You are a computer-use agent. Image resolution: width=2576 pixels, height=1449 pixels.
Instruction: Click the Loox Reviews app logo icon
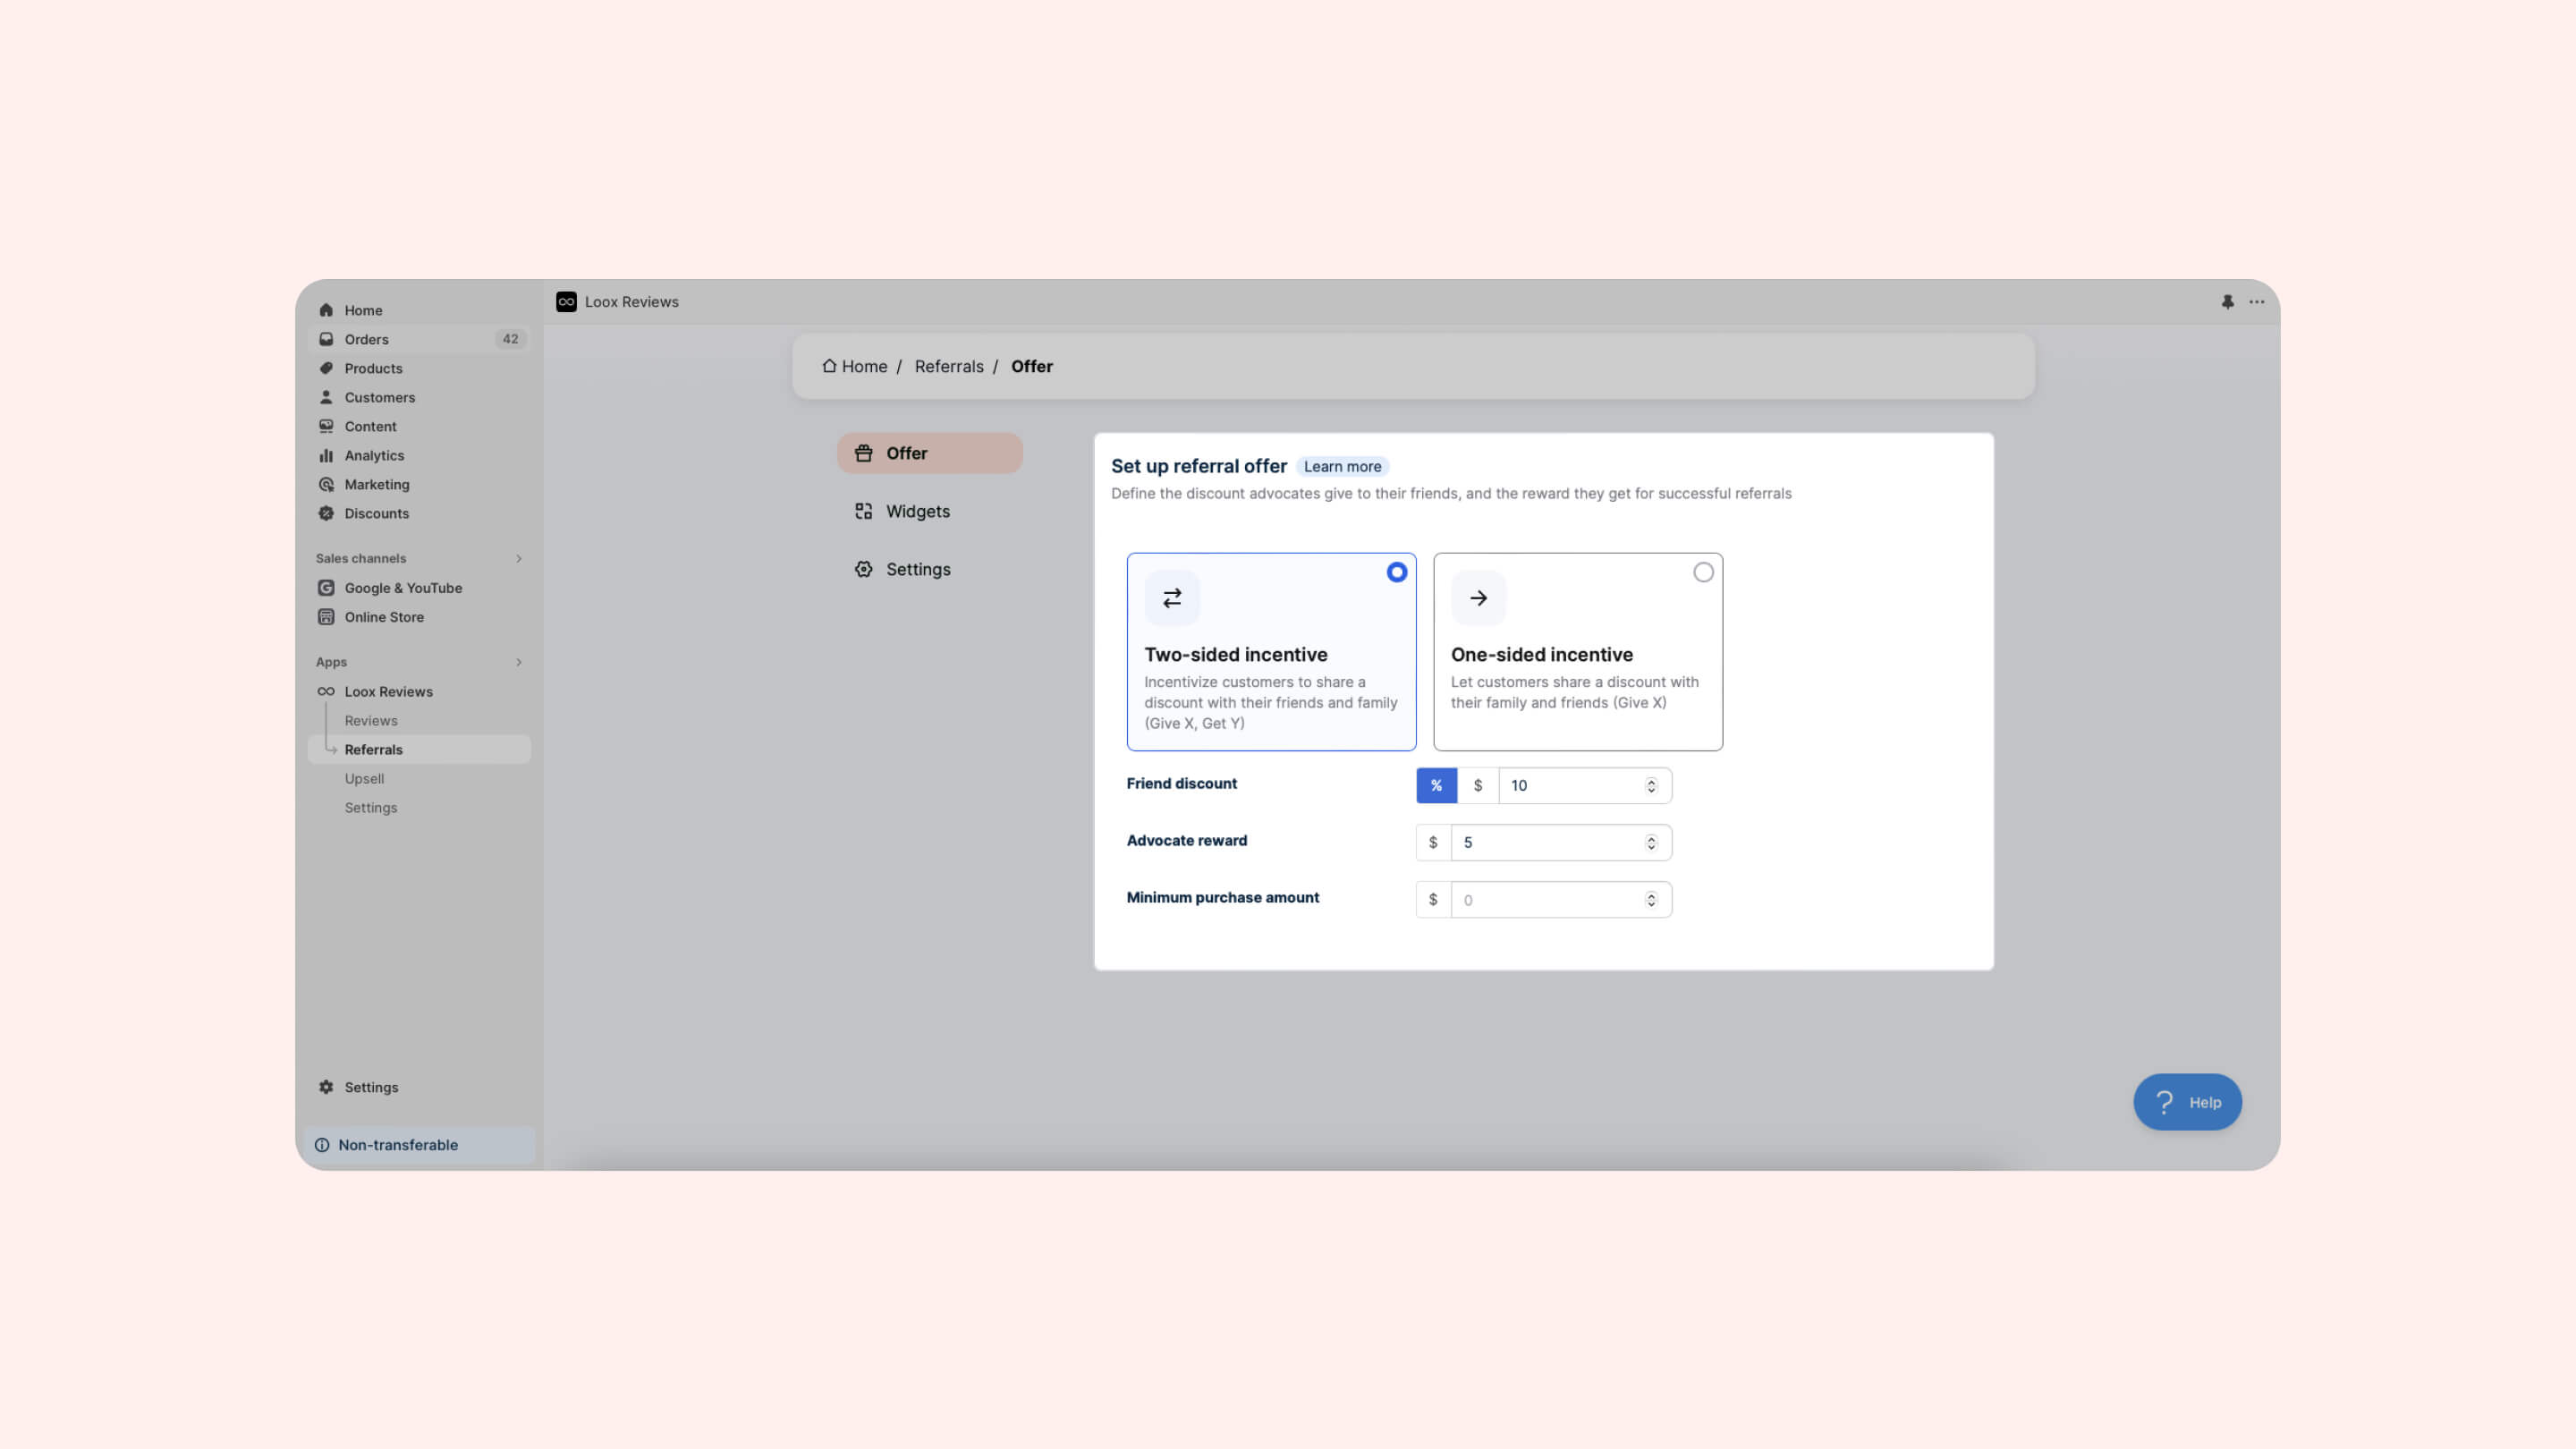point(566,301)
